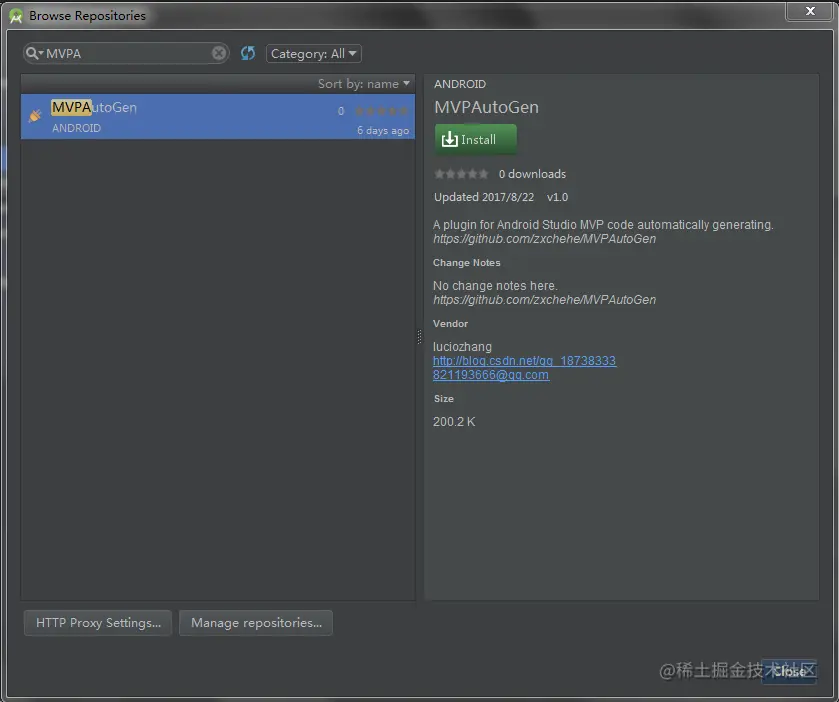Clear the MVPA search text

coord(219,53)
